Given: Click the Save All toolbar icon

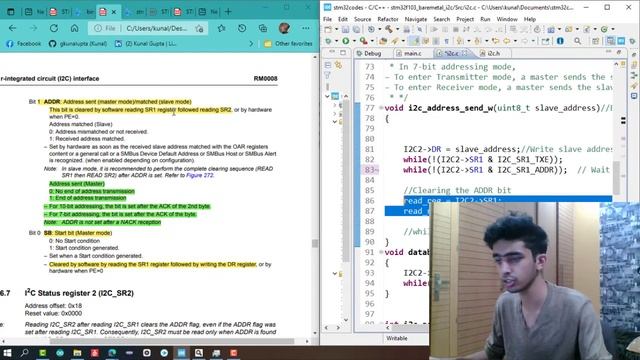Looking at the screenshot, I should 356,29.
